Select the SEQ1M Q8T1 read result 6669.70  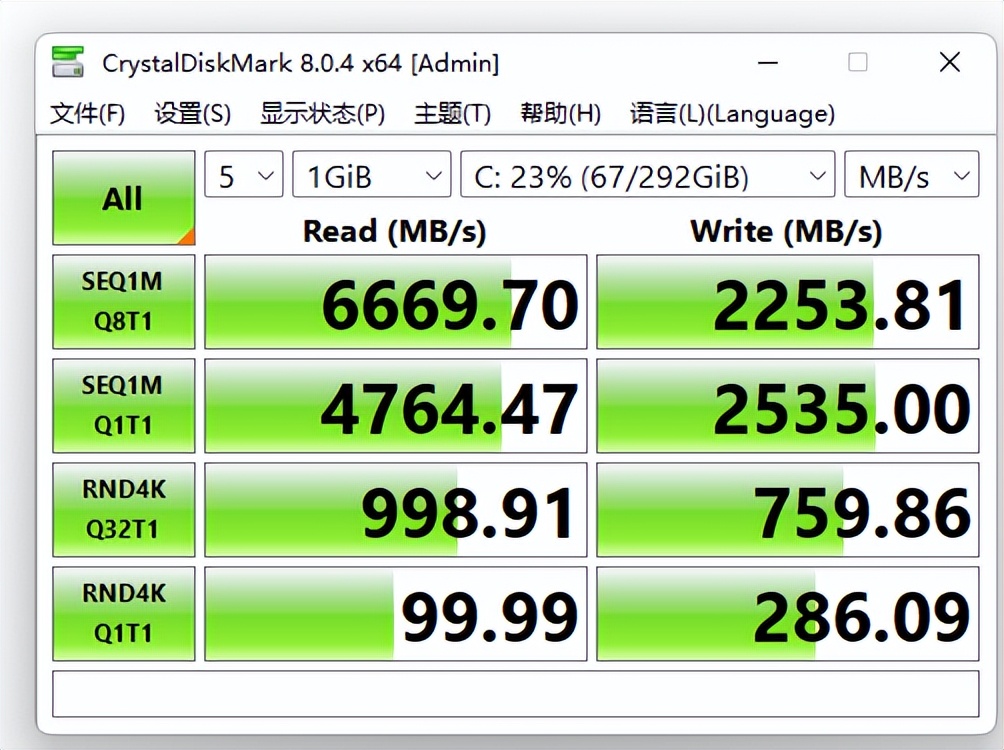(395, 301)
